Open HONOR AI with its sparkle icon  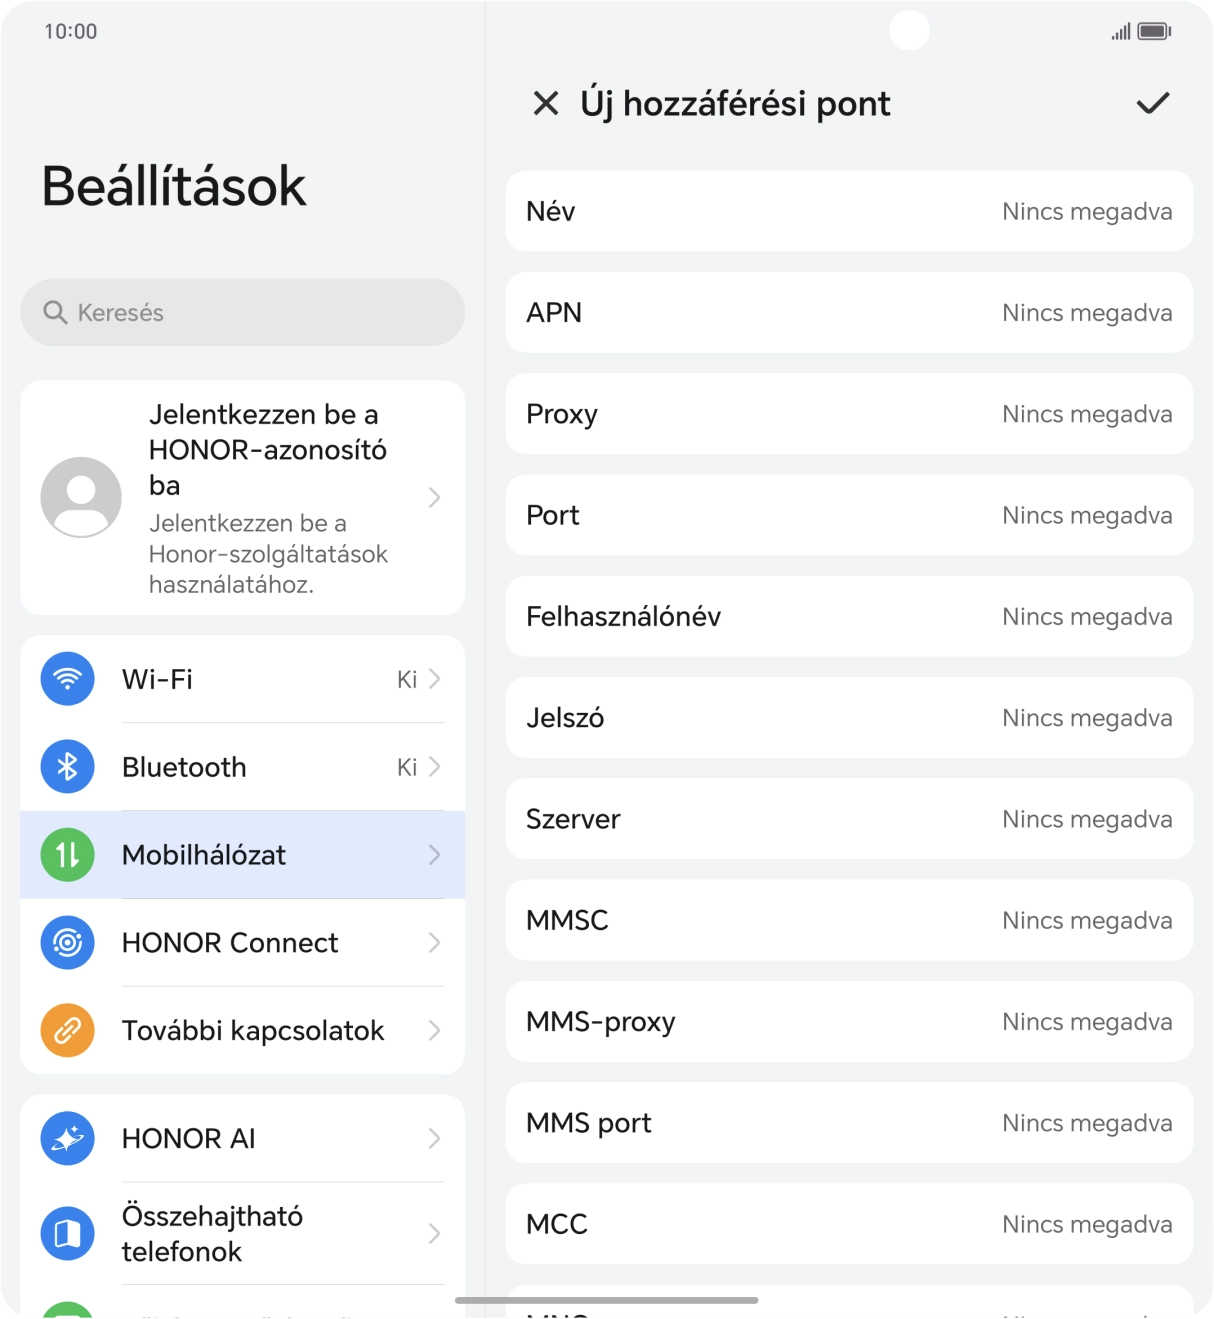pos(66,1138)
